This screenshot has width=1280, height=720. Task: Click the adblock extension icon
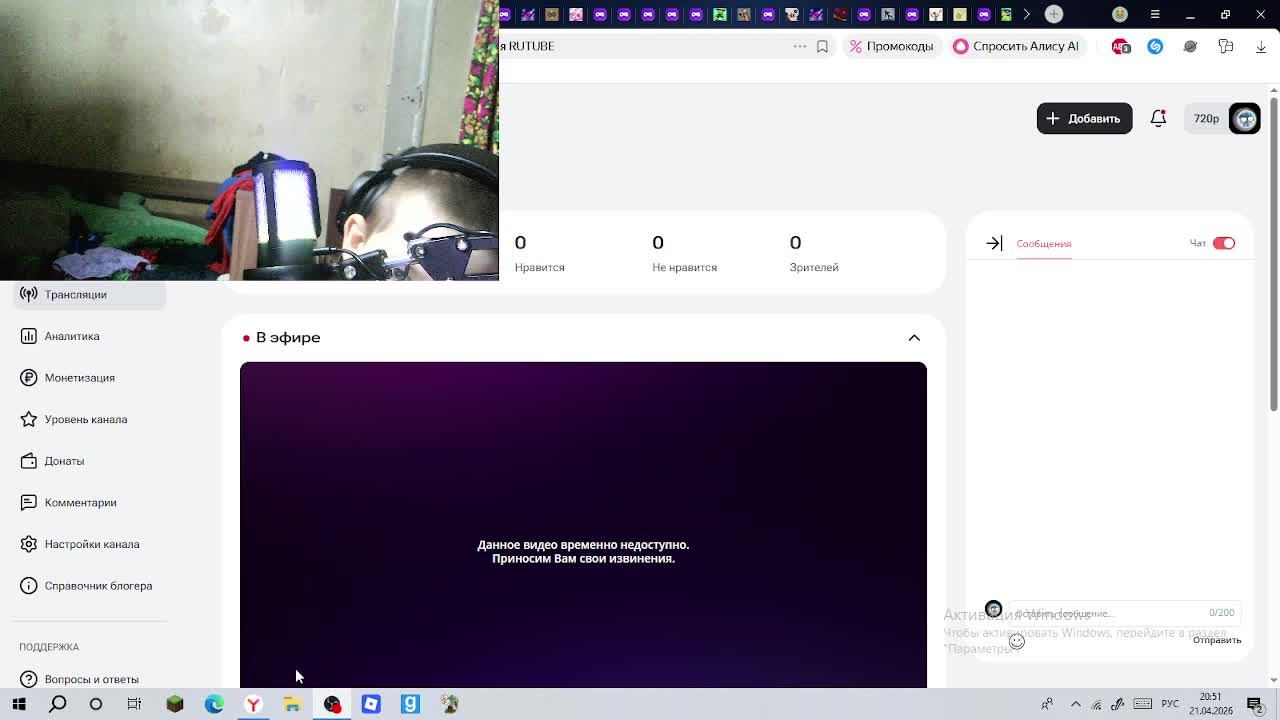[x=1121, y=46]
